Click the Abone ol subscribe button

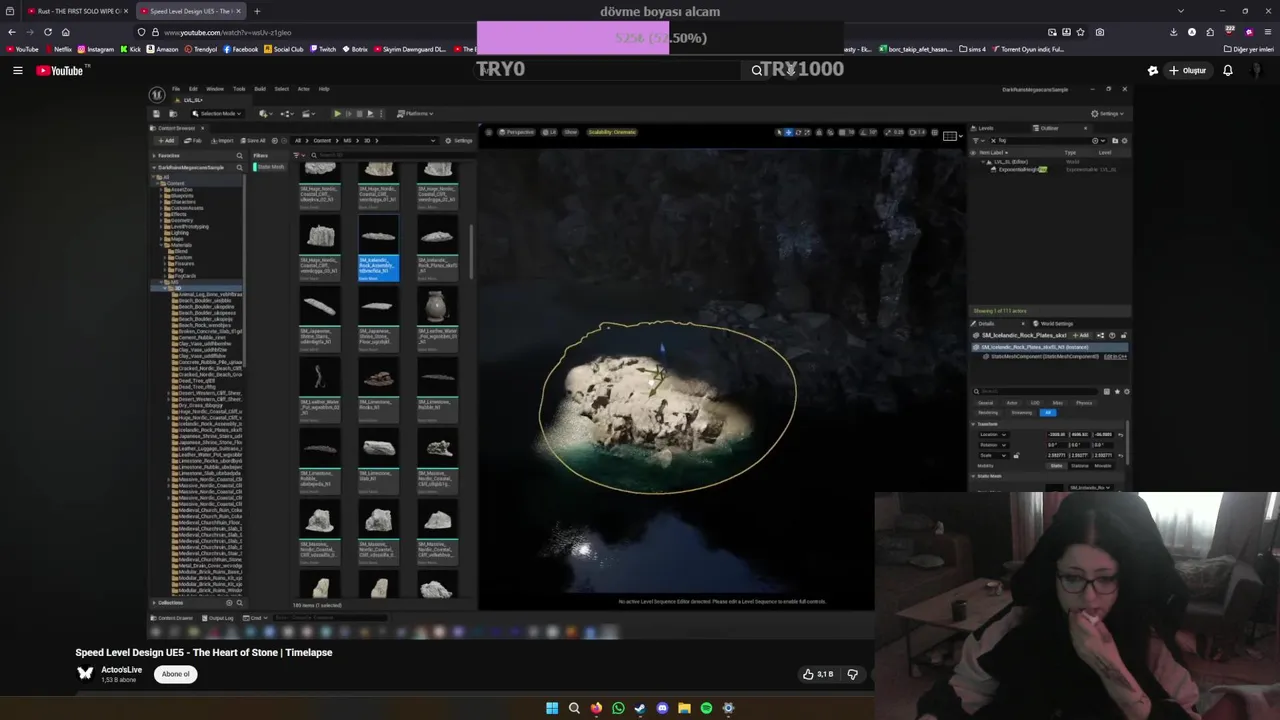(176, 674)
